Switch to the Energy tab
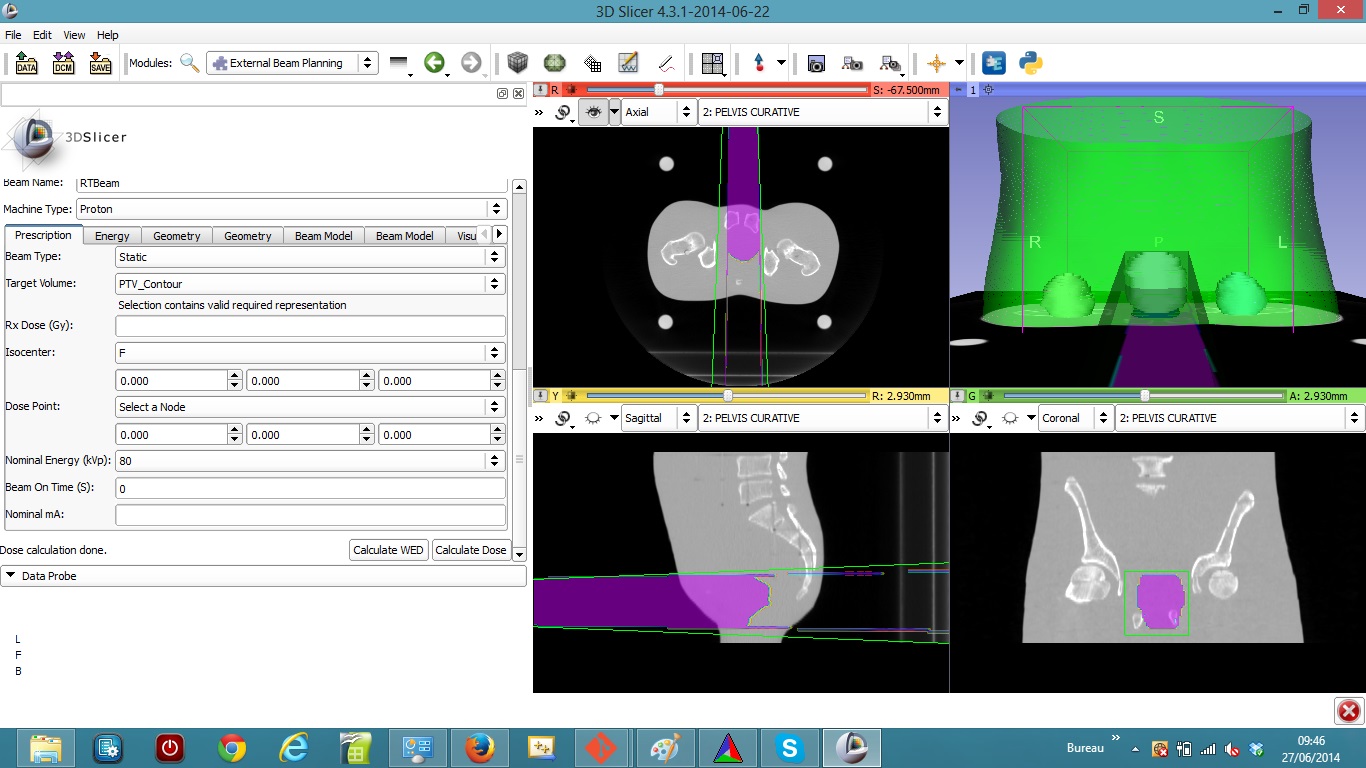 click(x=112, y=236)
